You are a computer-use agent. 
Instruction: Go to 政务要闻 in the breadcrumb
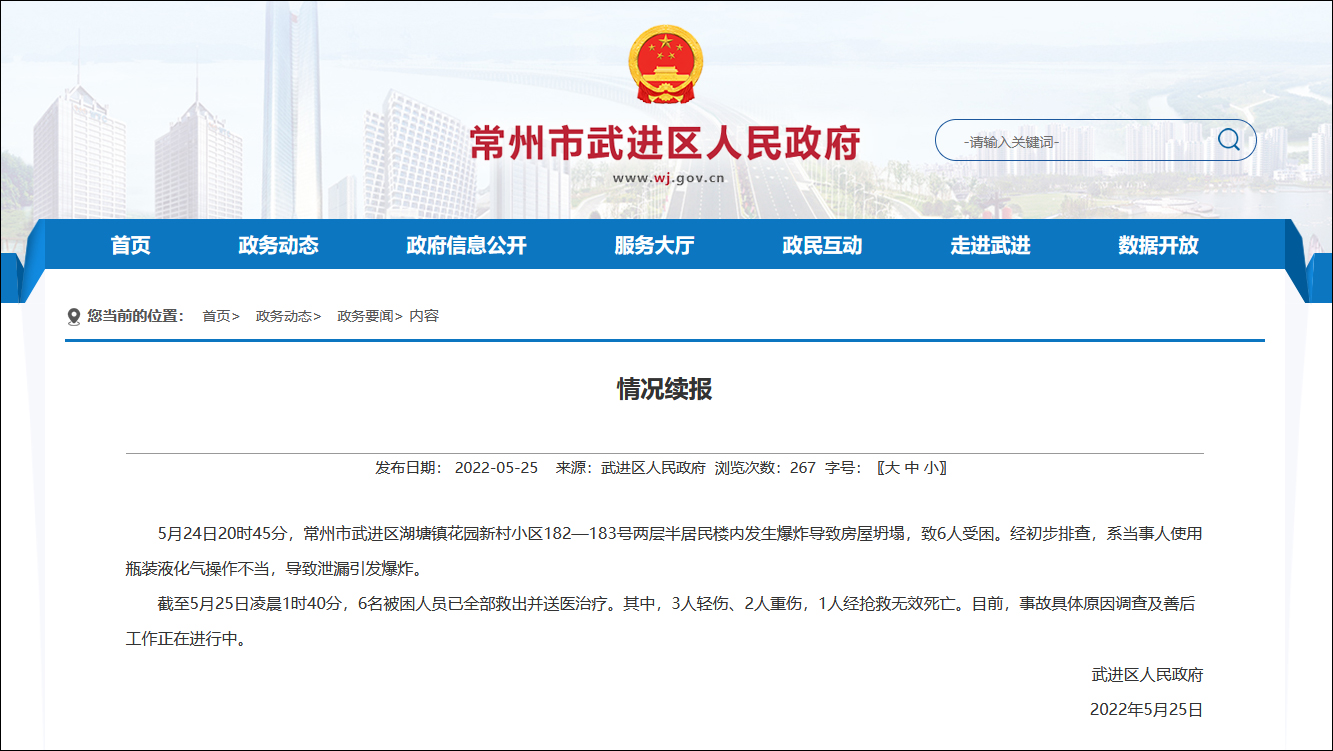365,316
